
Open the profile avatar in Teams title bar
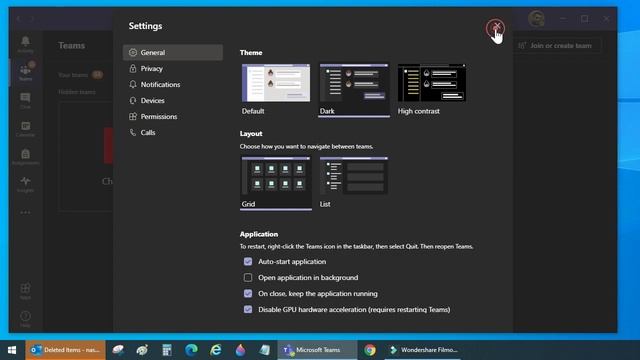(536, 19)
